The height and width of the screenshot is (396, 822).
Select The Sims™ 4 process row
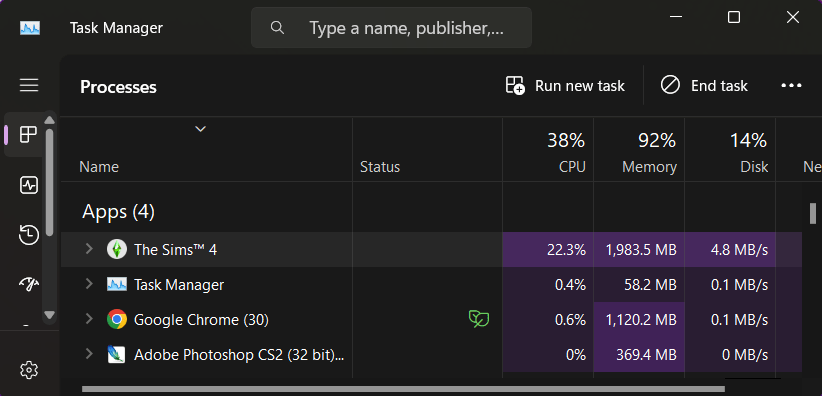tap(431, 250)
